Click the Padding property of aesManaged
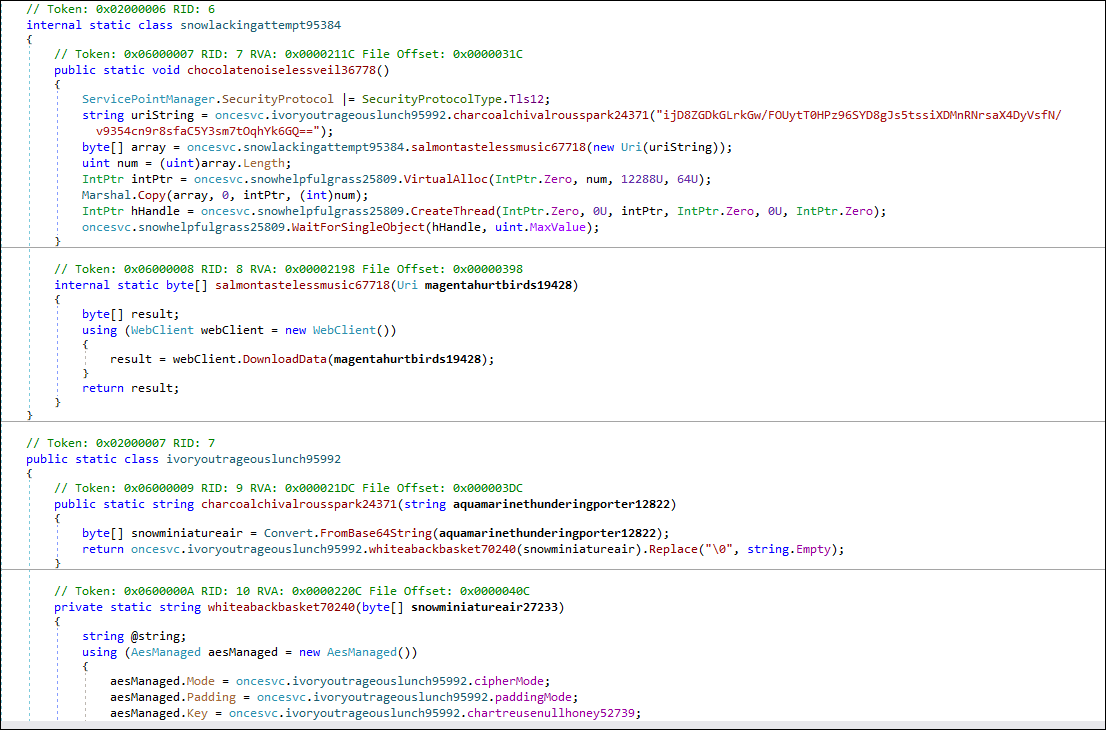 [x=212, y=698]
